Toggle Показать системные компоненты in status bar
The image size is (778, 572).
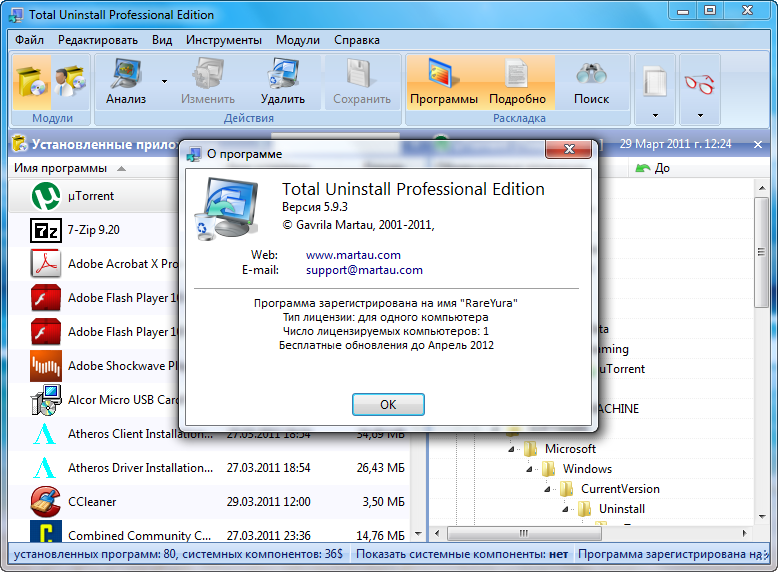462,554
